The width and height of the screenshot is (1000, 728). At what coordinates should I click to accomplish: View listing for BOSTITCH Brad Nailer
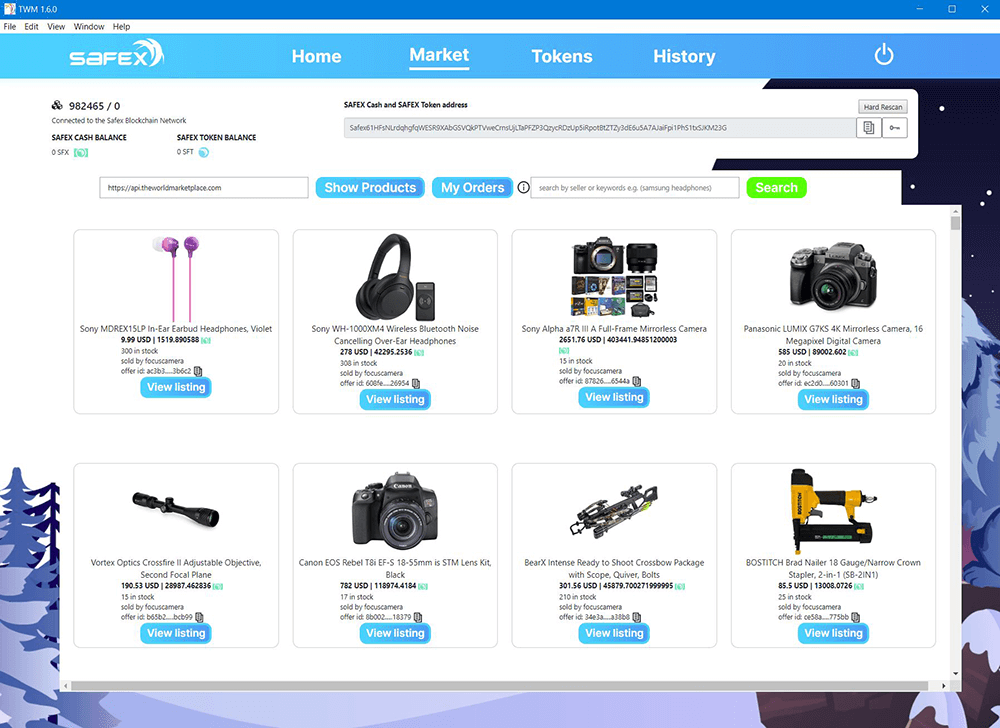click(834, 633)
